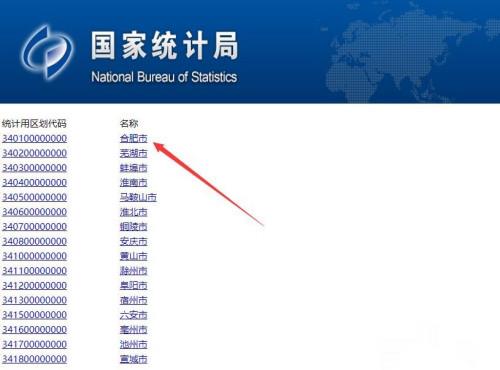Follow the code link 341000000000

(35, 256)
